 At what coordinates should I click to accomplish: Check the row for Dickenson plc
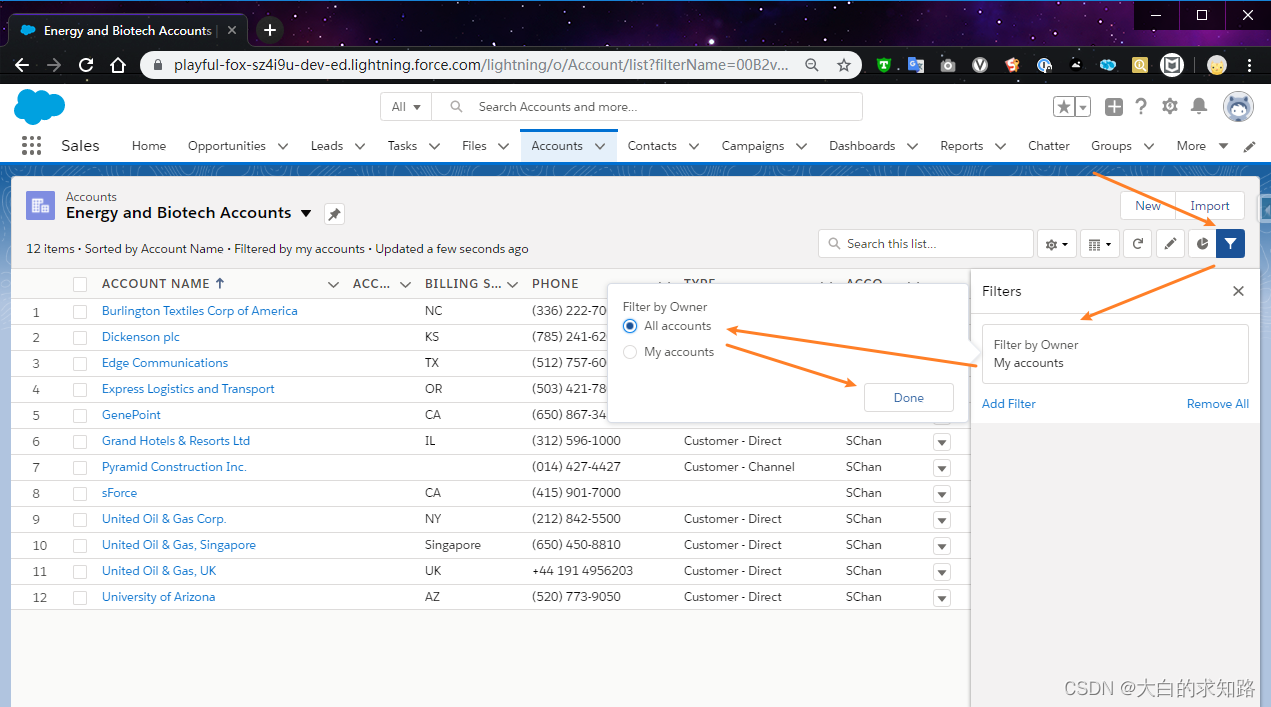[x=80, y=337]
